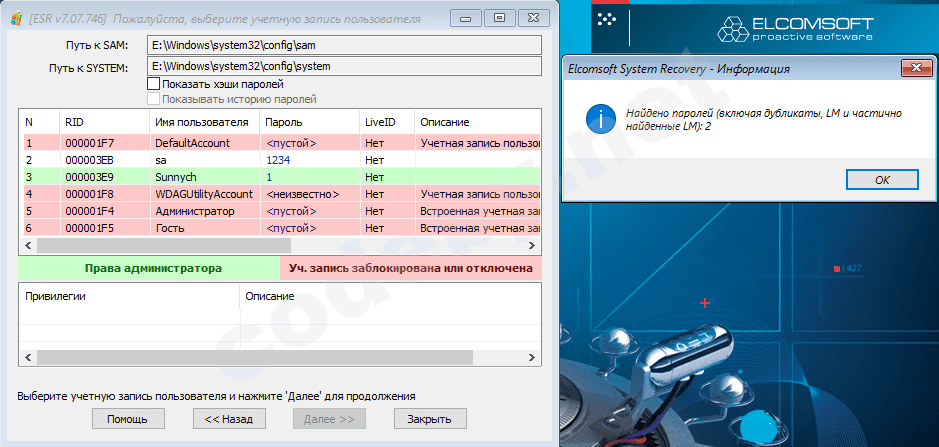
Task: Click the blue information icon in dialog
Action: pyautogui.click(x=599, y=120)
